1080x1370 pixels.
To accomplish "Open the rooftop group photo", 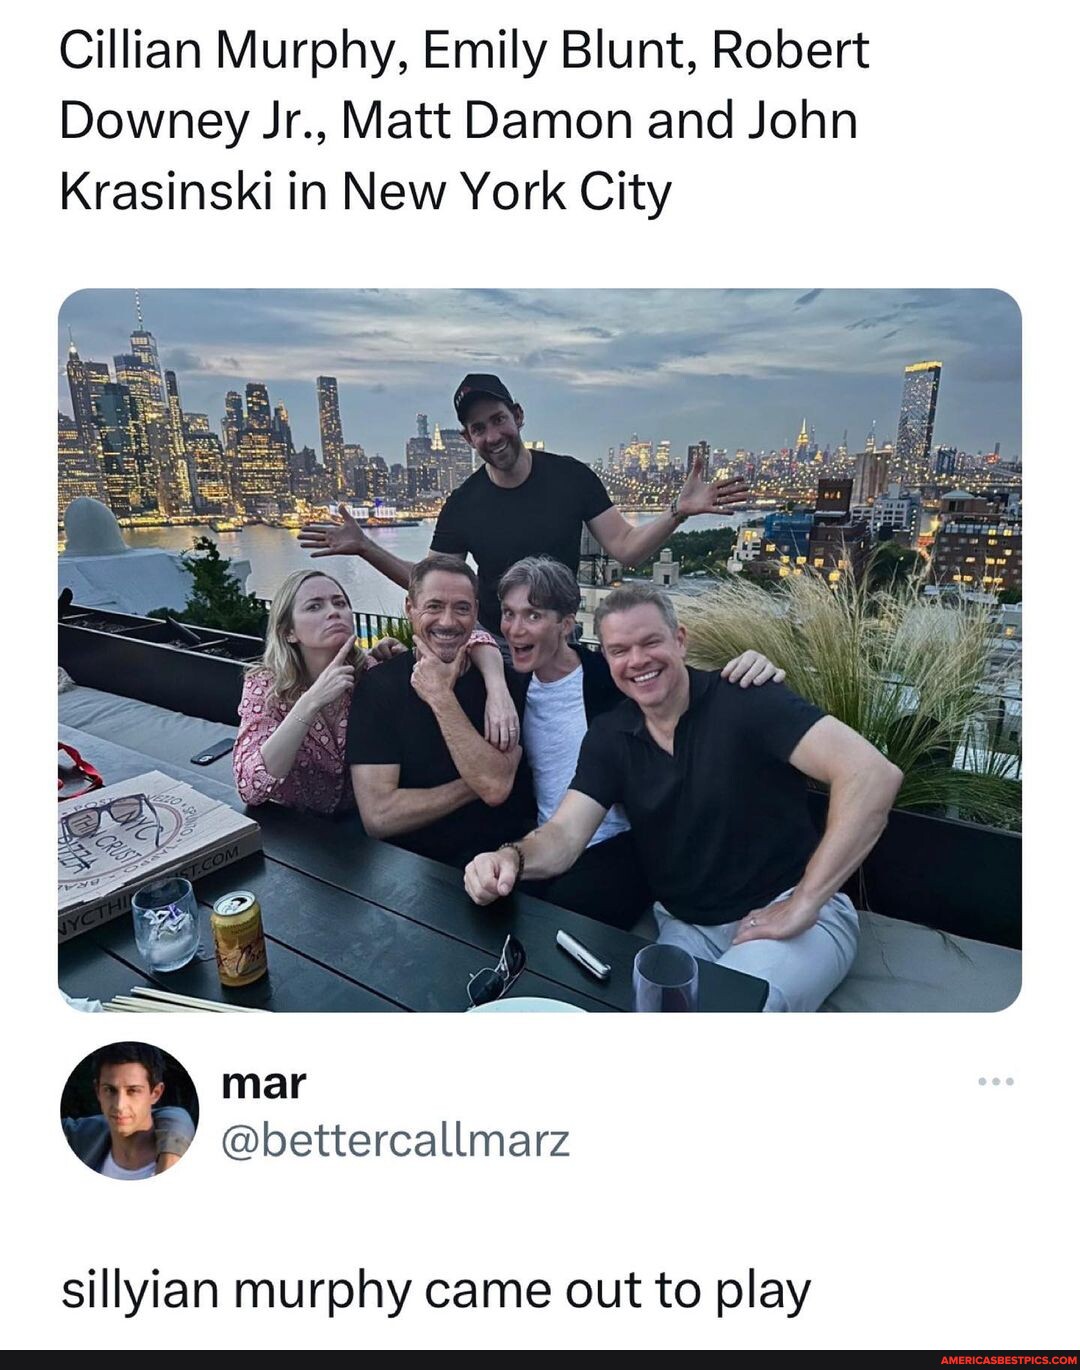I will pyautogui.click(x=540, y=650).
